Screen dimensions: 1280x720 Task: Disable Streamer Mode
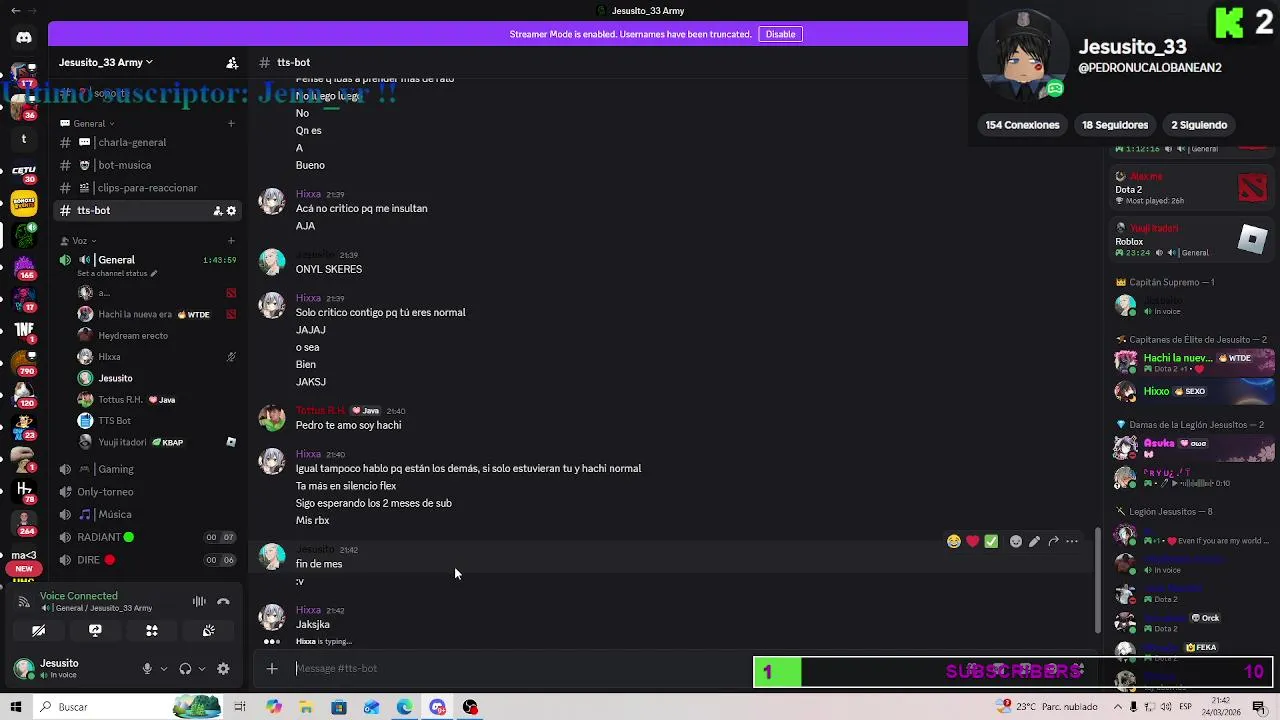click(780, 34)
